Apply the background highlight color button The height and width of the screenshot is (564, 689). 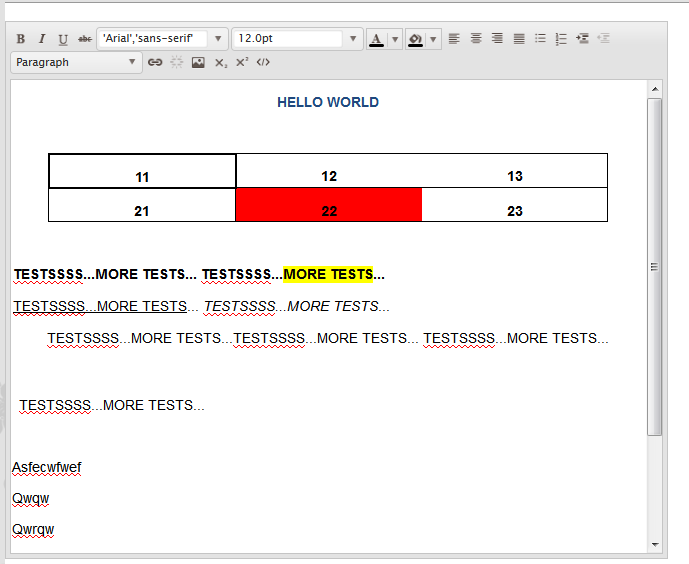click(x=415, y=39)
